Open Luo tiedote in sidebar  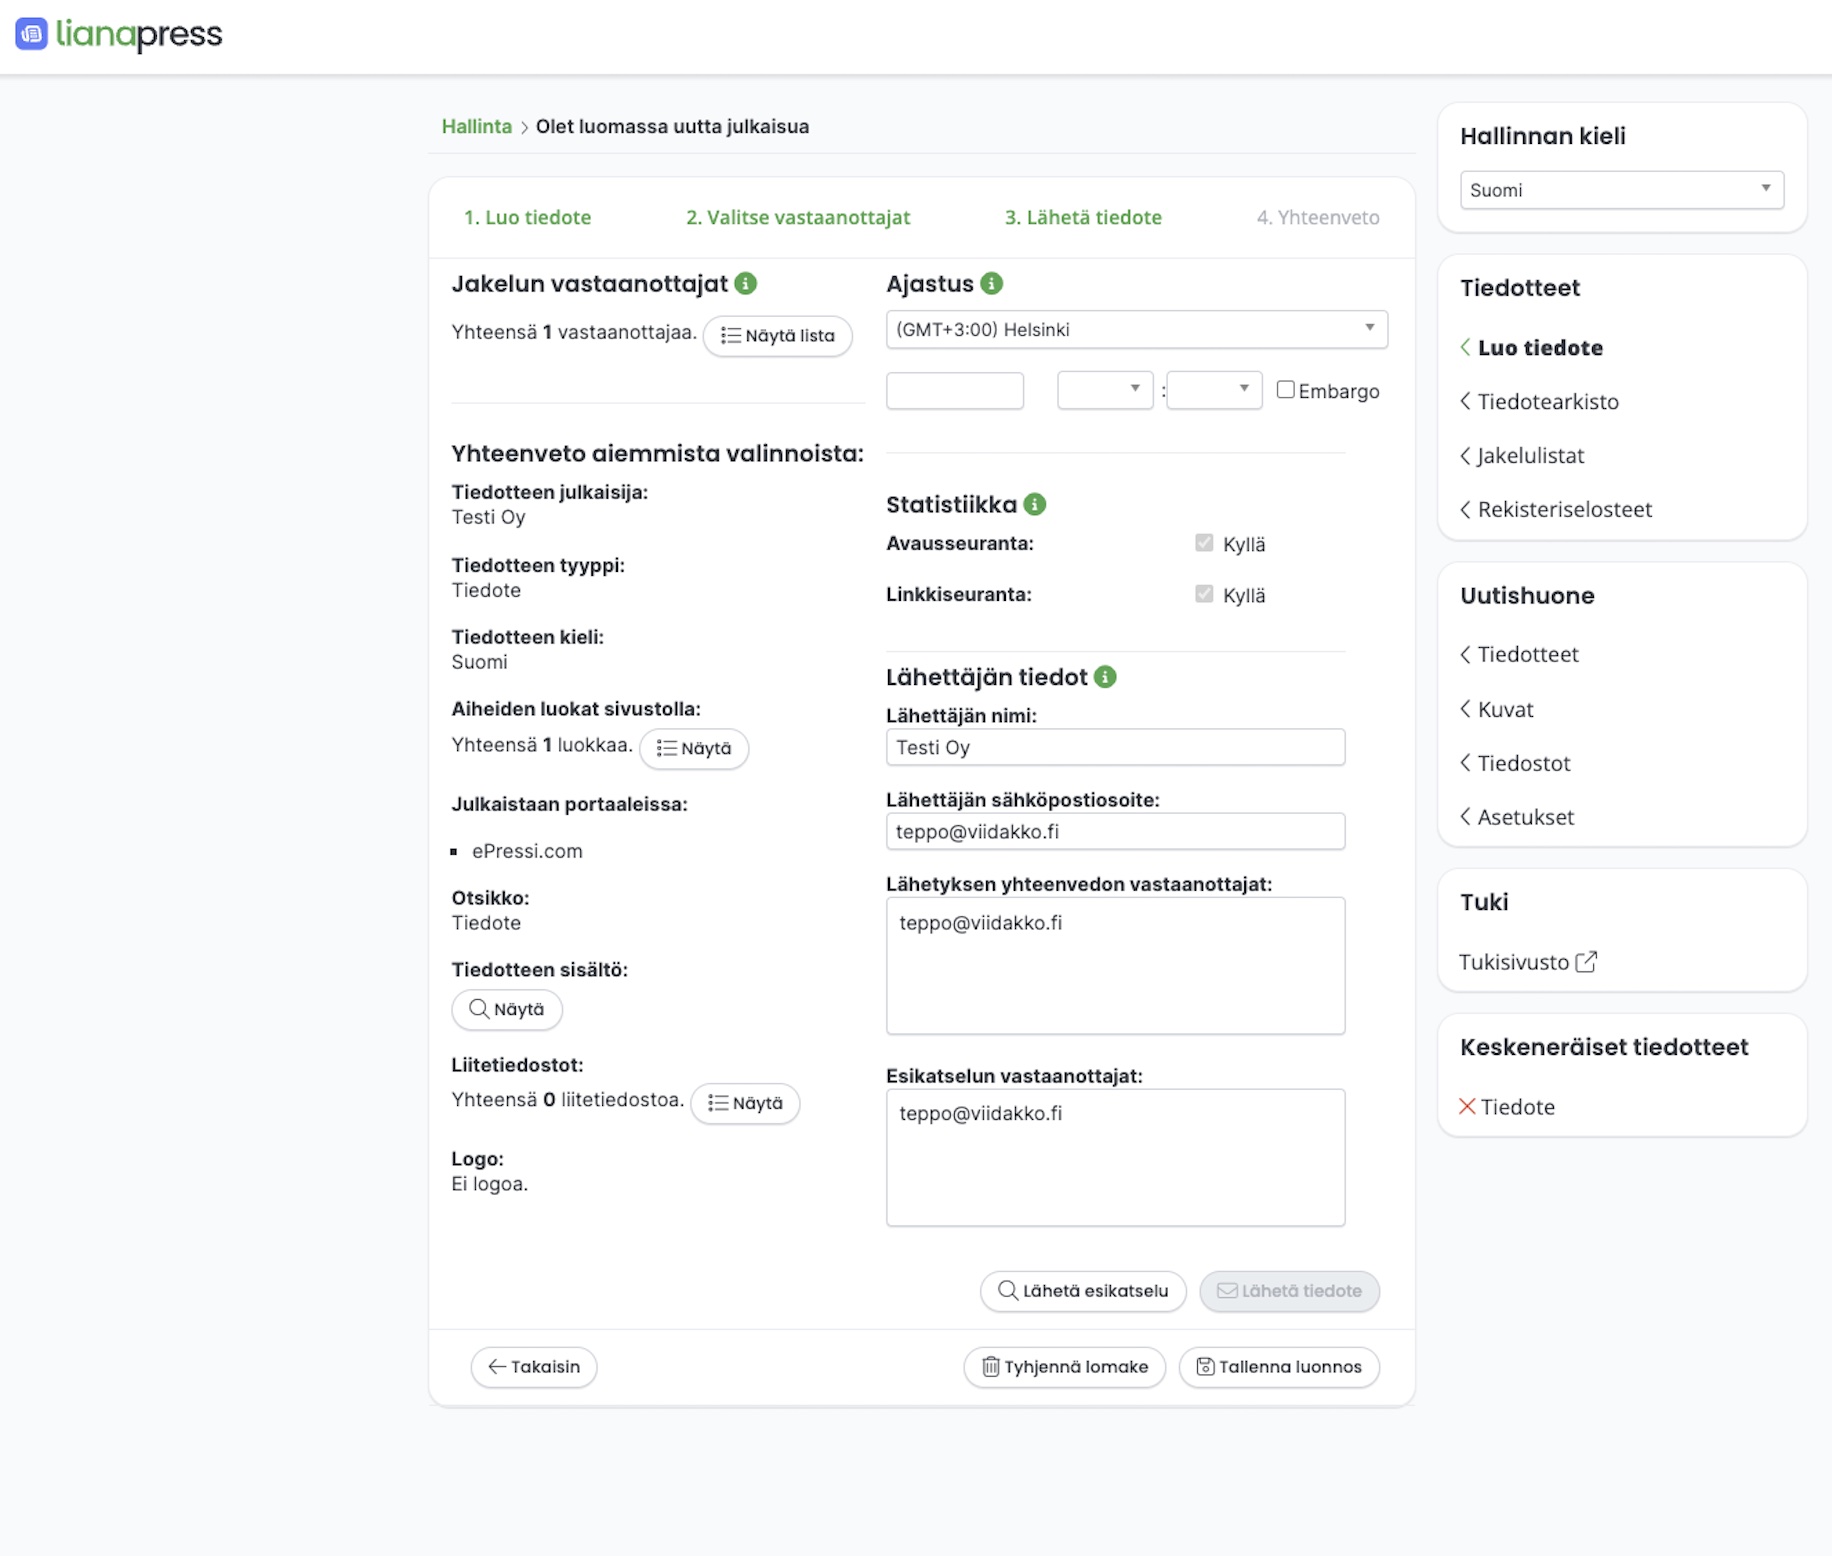point(1540,348)
